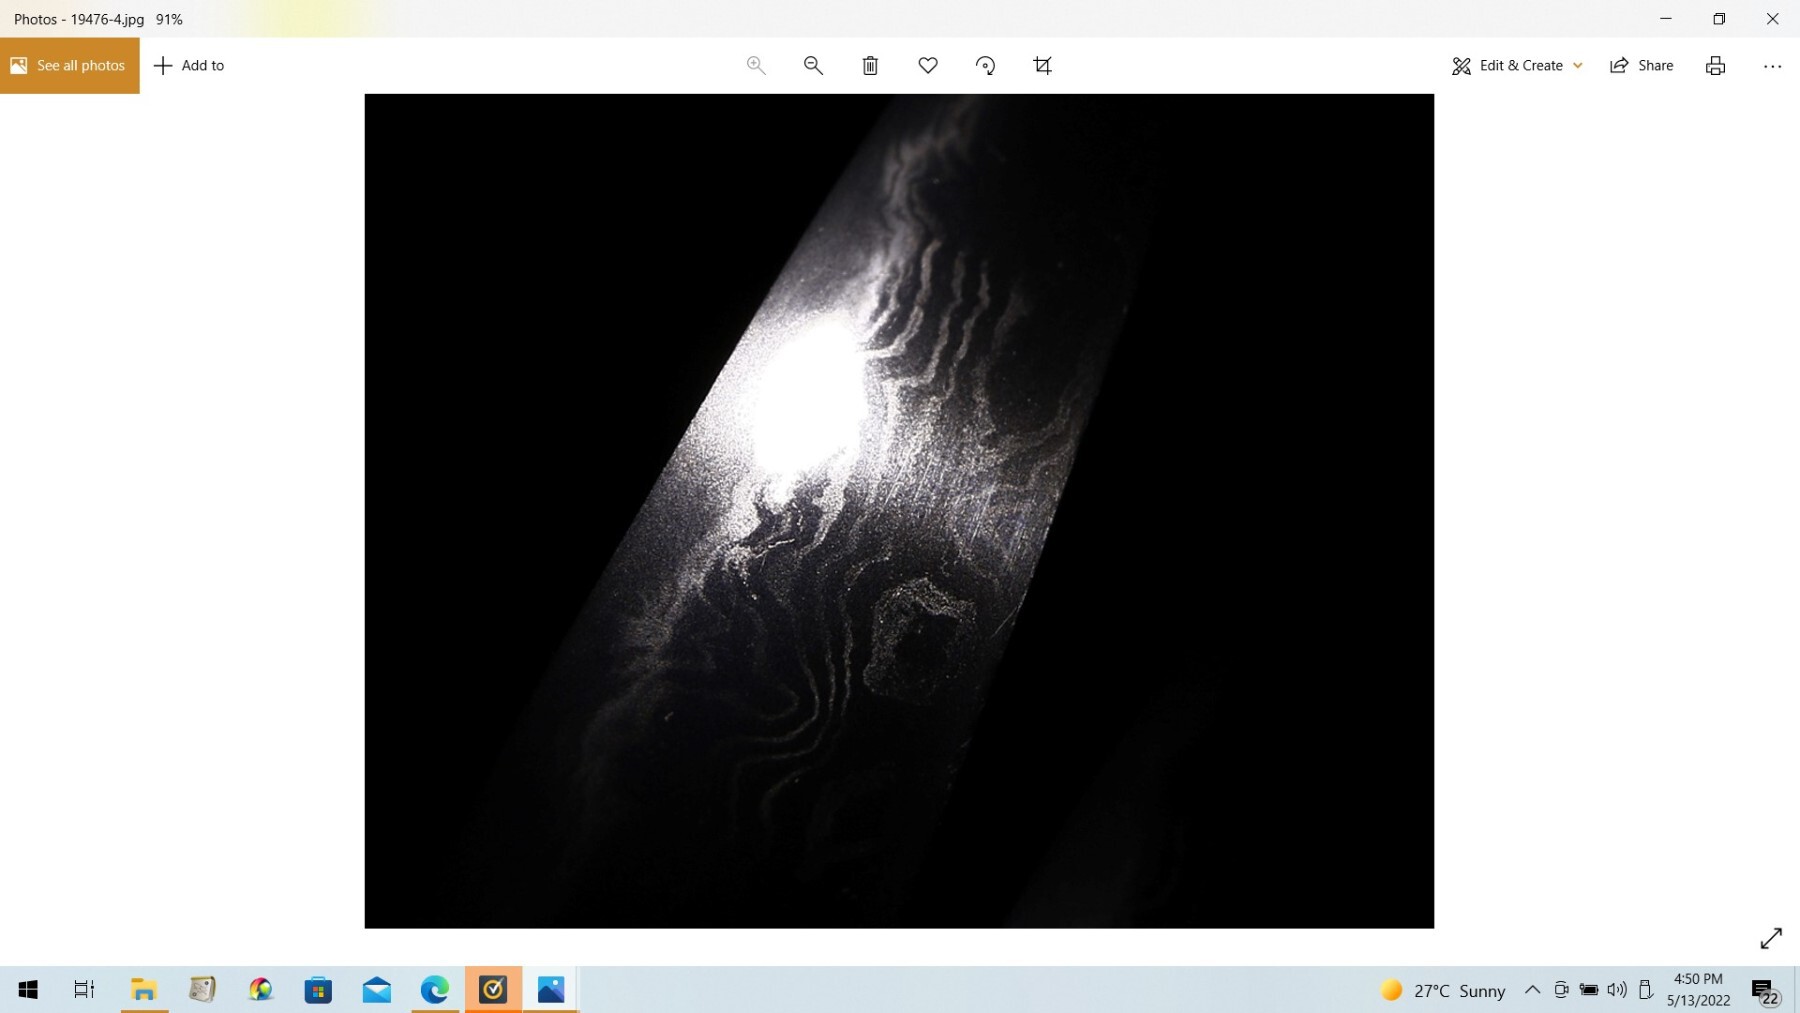Image resolution: width=1800 pixels, height=1013 pixels.
Task: Add photo to favorites with heart icon
Action: [x=928, y=65]
